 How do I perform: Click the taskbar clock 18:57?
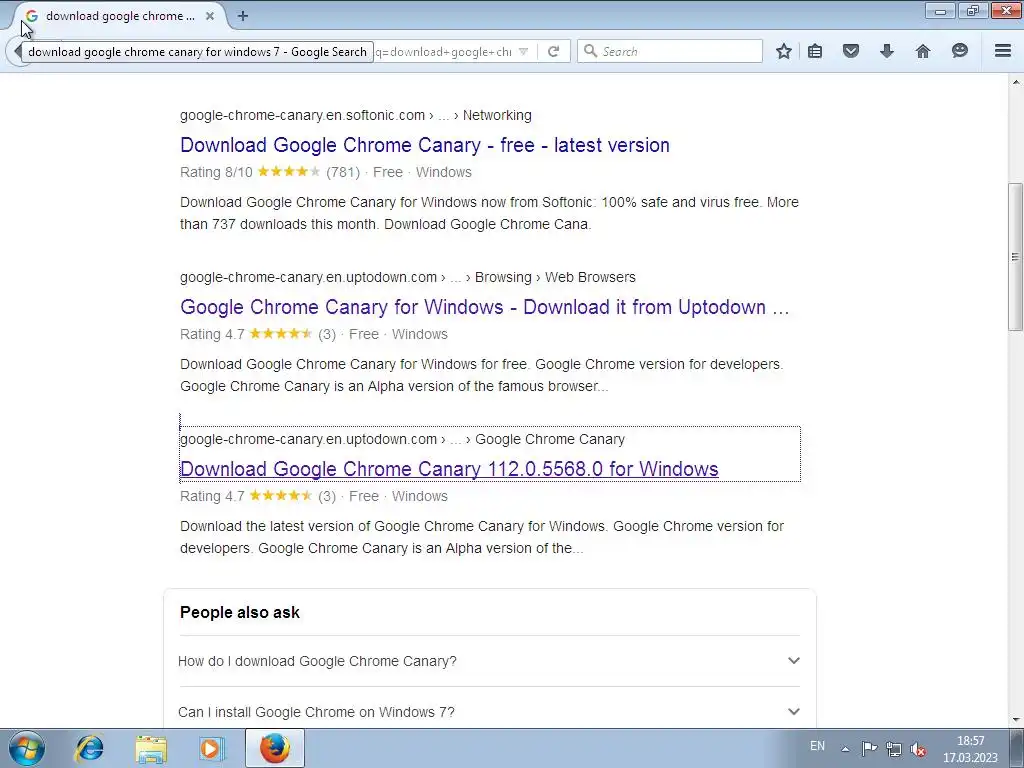970,741
